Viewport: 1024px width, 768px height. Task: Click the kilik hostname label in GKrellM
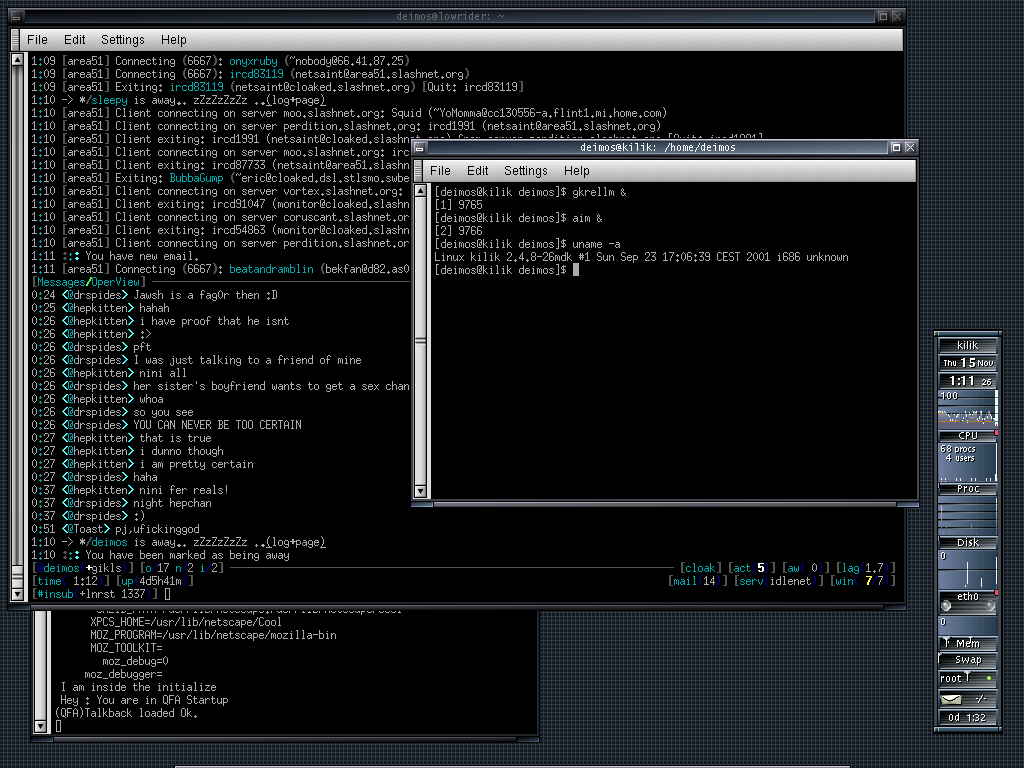click(967, 345)
